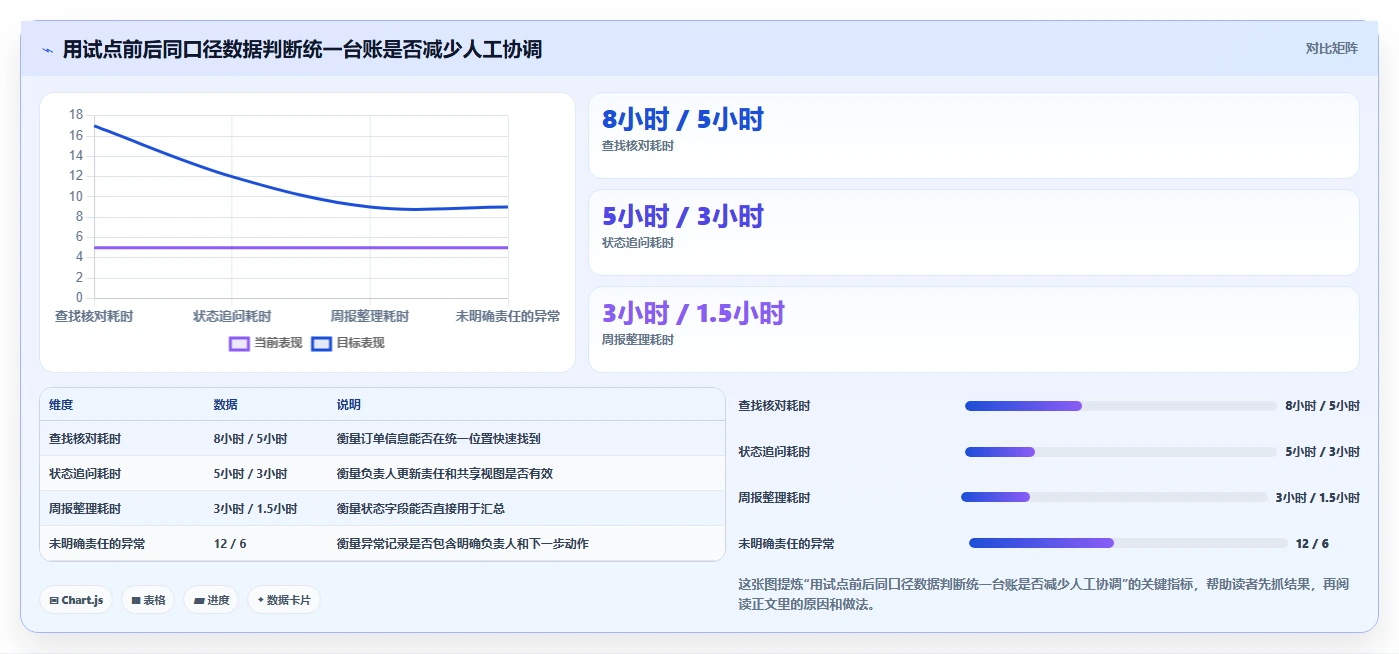Click chart x-axis label 未明确责任的异常
This screenshot has height=654, width=1399.
coord(508,316)
